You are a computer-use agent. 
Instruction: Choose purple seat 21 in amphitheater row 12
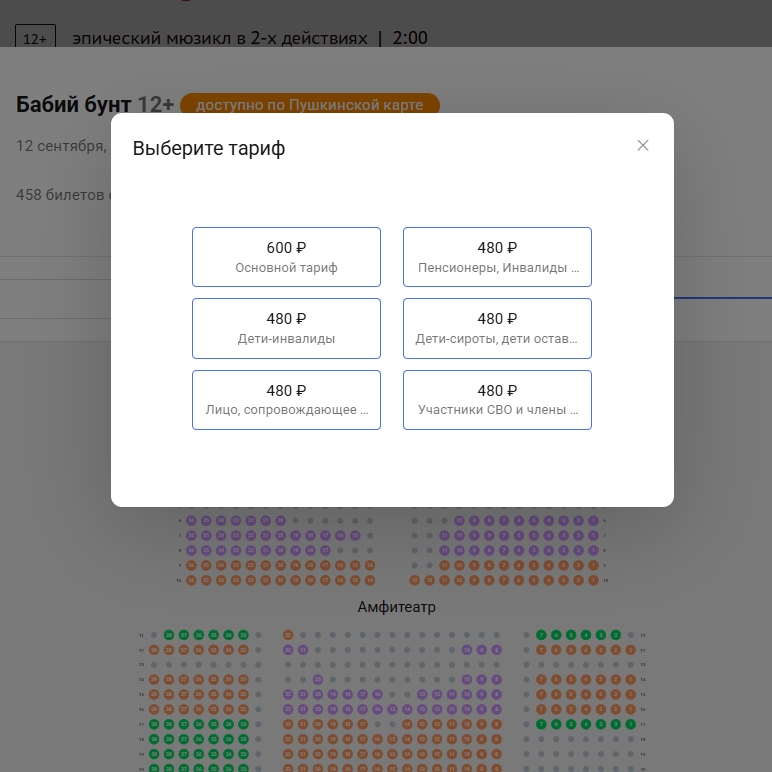303,650
